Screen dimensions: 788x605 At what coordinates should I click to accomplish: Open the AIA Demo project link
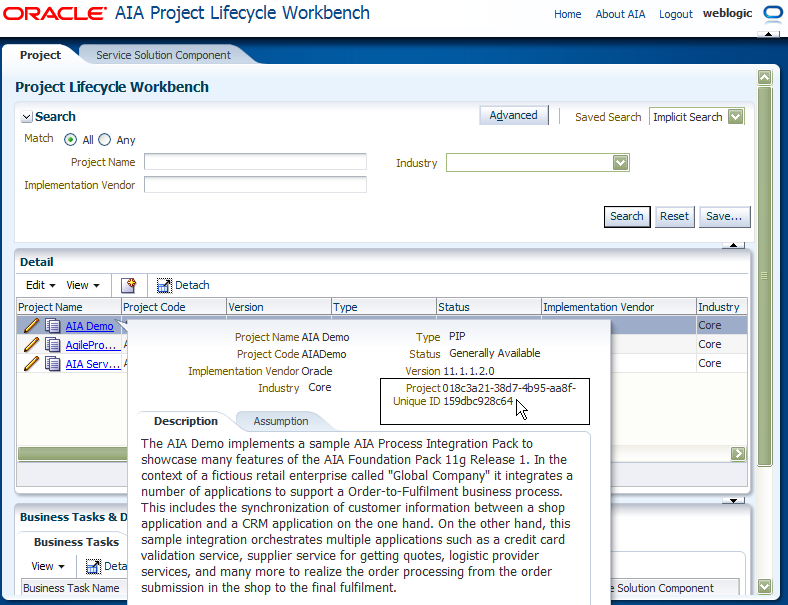click(89, 326)
